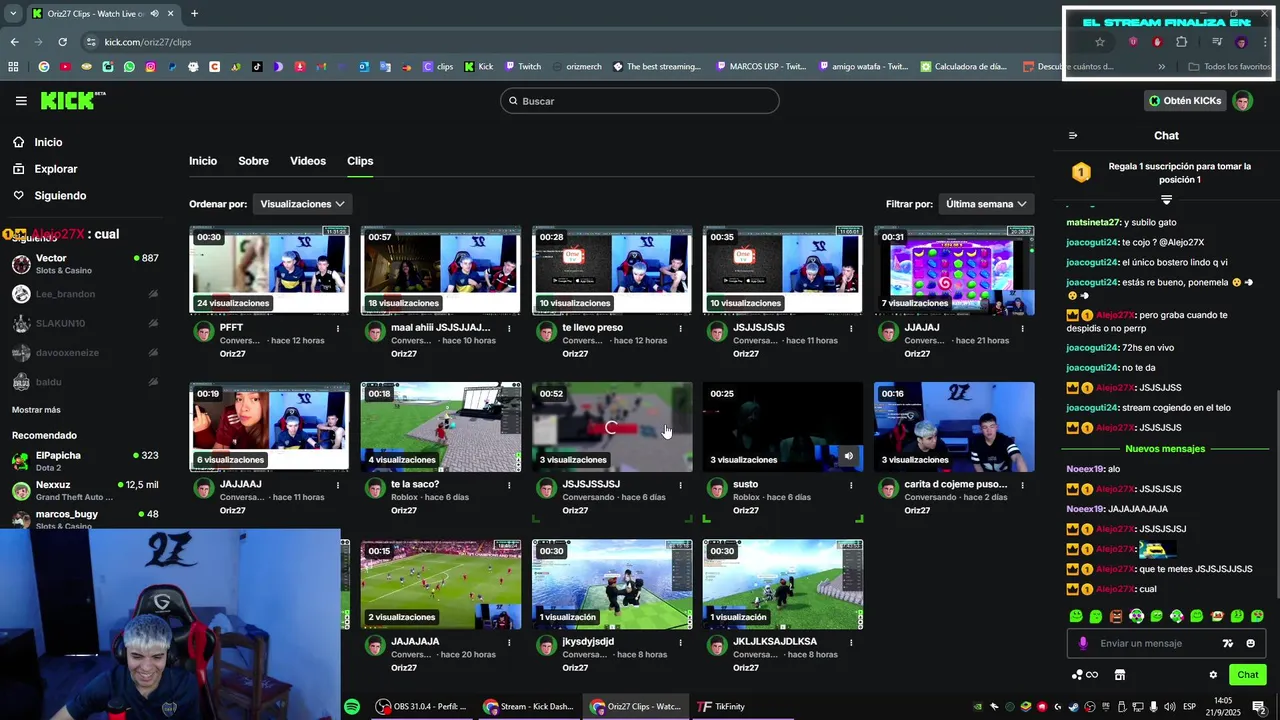Viewport: 1280px width, 720px height.
Task: Mute the susto clip preview
Action: [x=848, y=456]
